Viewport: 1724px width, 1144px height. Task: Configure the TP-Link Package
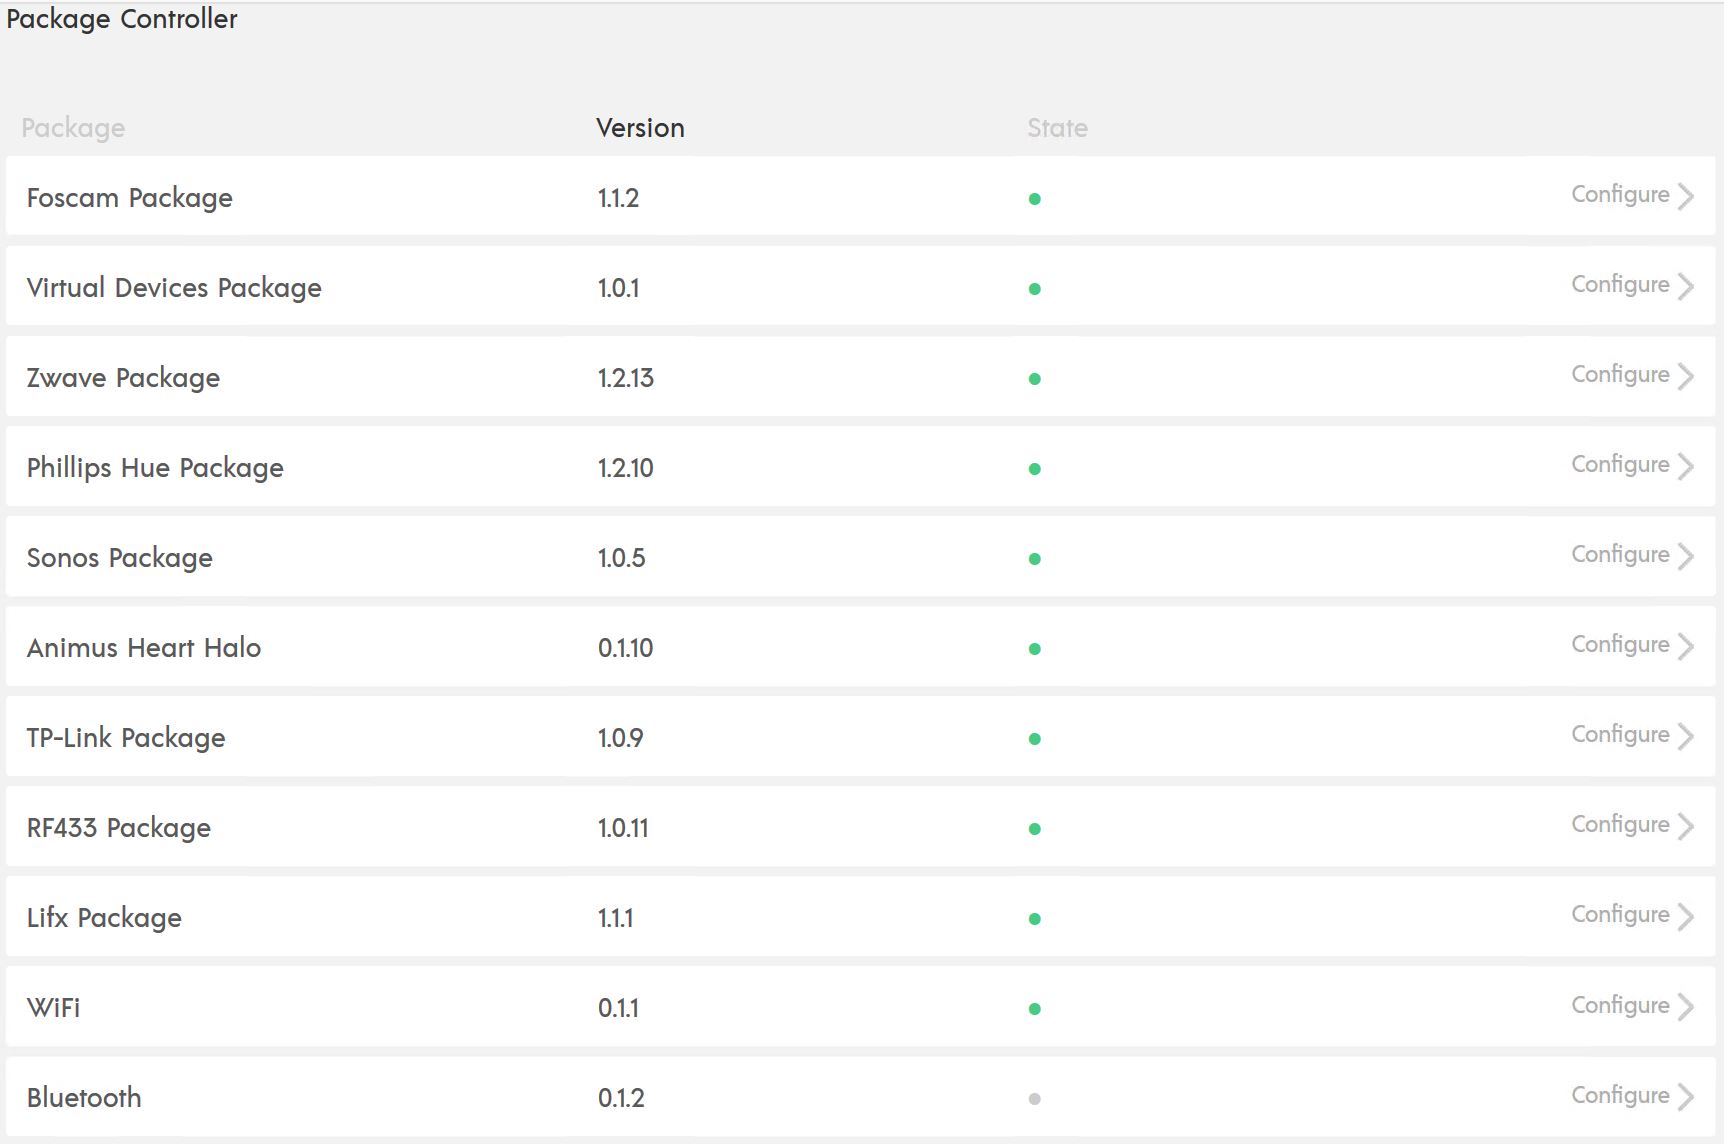pos(1620,735)
